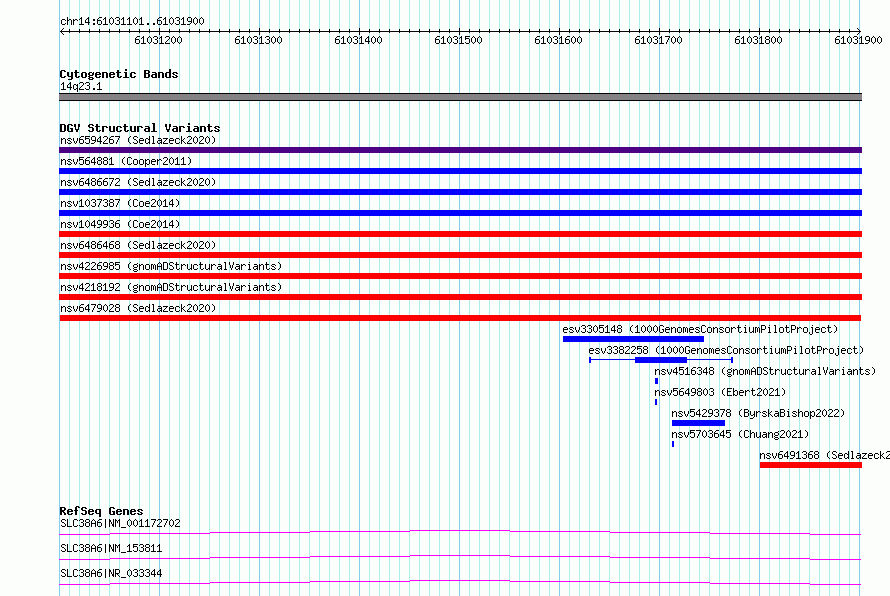The image size is (890, 596).
Task: Open nsv6479028 (Sedlazeck2020) variant label
Action: coord(138,308)
